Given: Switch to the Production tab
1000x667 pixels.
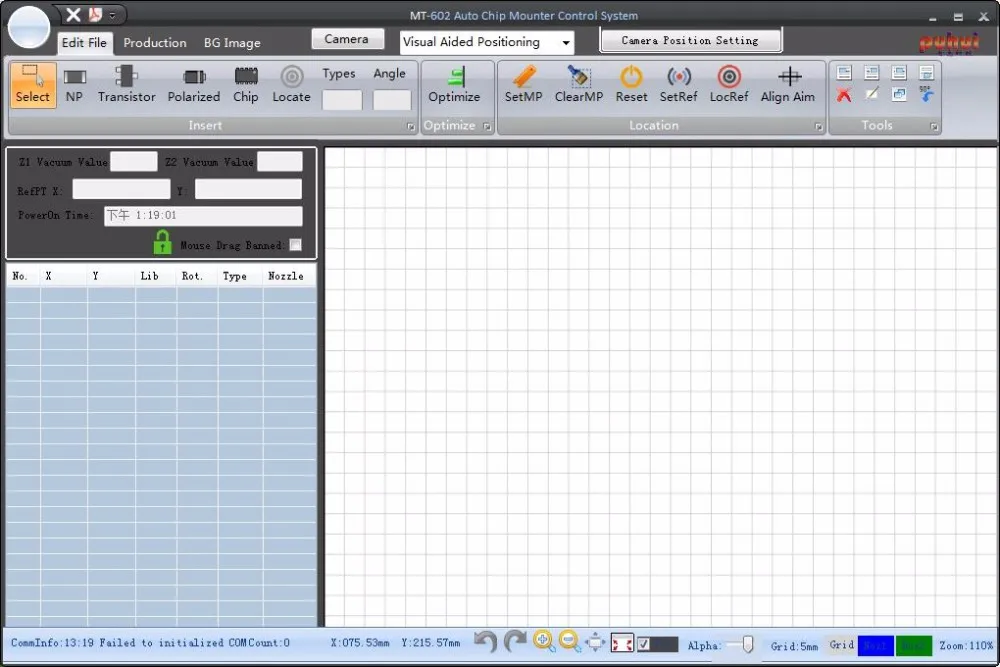Looking at the screenshot, I should click(155, 43).
